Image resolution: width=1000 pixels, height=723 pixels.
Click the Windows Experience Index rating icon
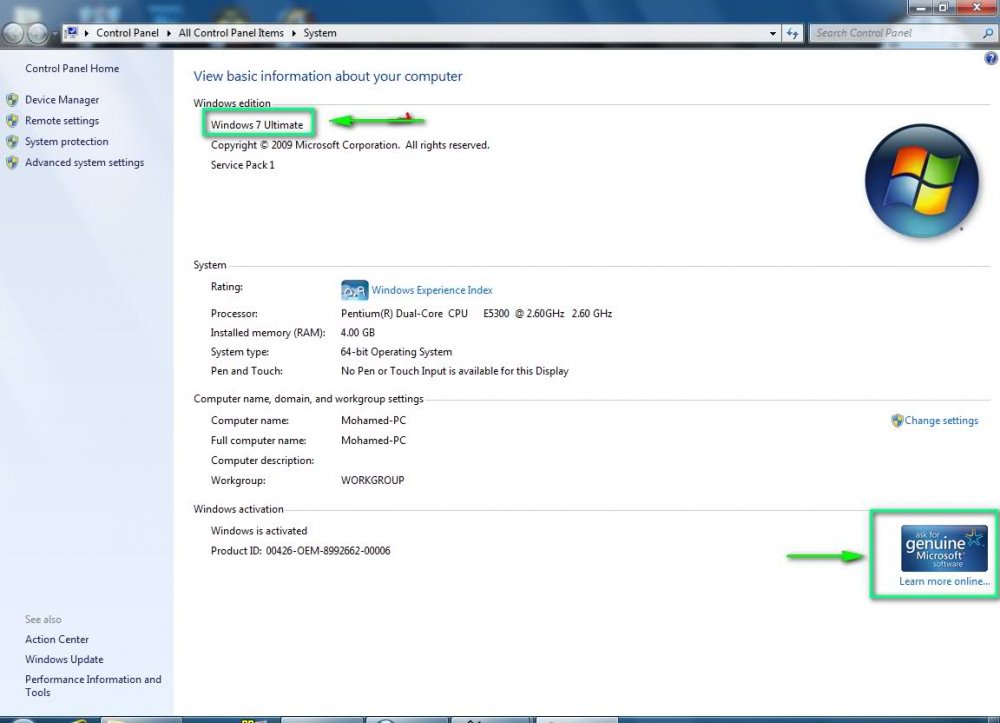coord(355,290)
